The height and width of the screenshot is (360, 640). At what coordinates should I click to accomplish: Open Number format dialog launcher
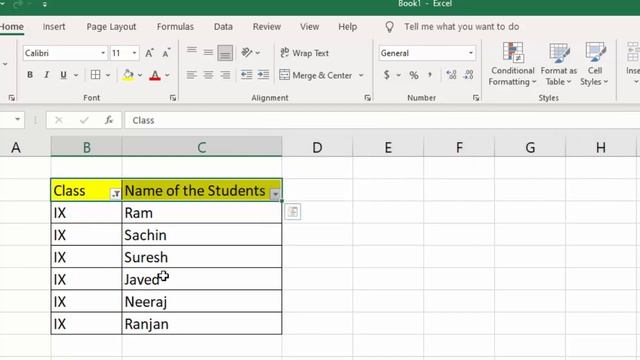[x=476, y=98]
